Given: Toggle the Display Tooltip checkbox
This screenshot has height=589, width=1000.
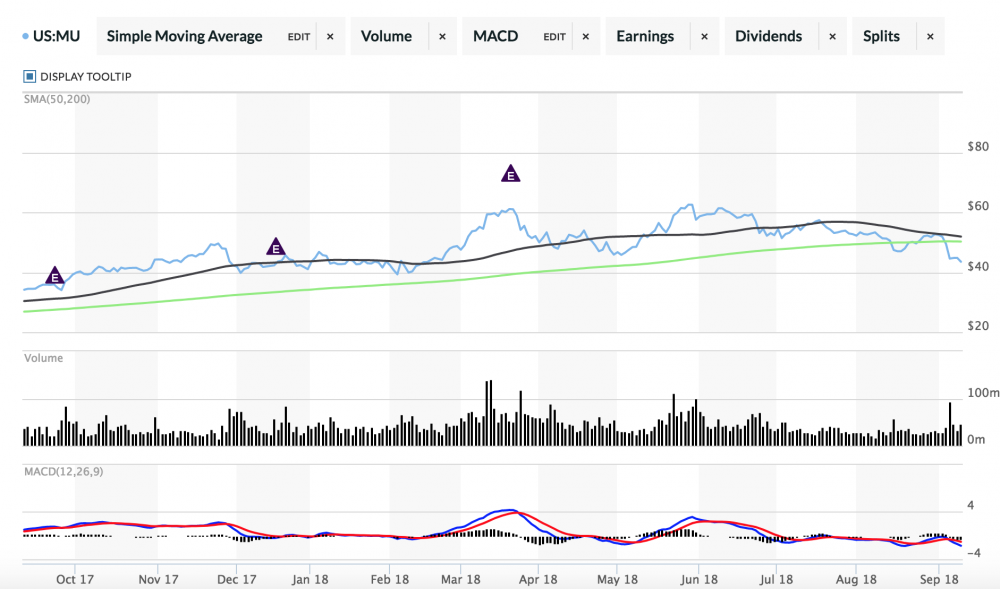Looking at the screenshot, I should (30, 76).
